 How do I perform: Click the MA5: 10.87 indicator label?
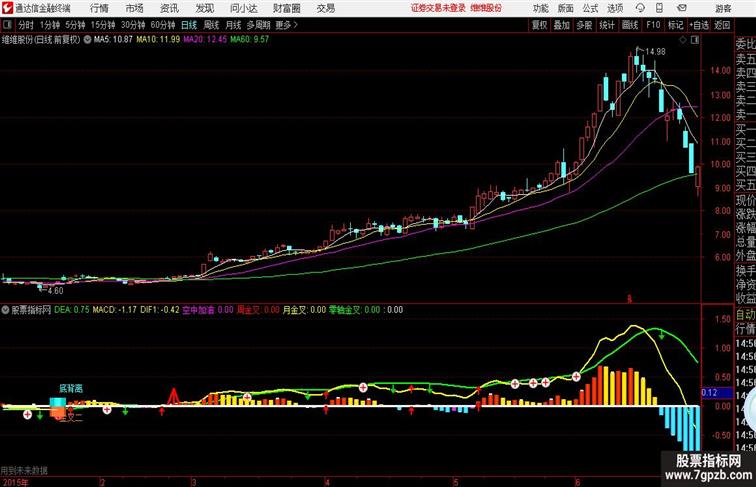113,40
